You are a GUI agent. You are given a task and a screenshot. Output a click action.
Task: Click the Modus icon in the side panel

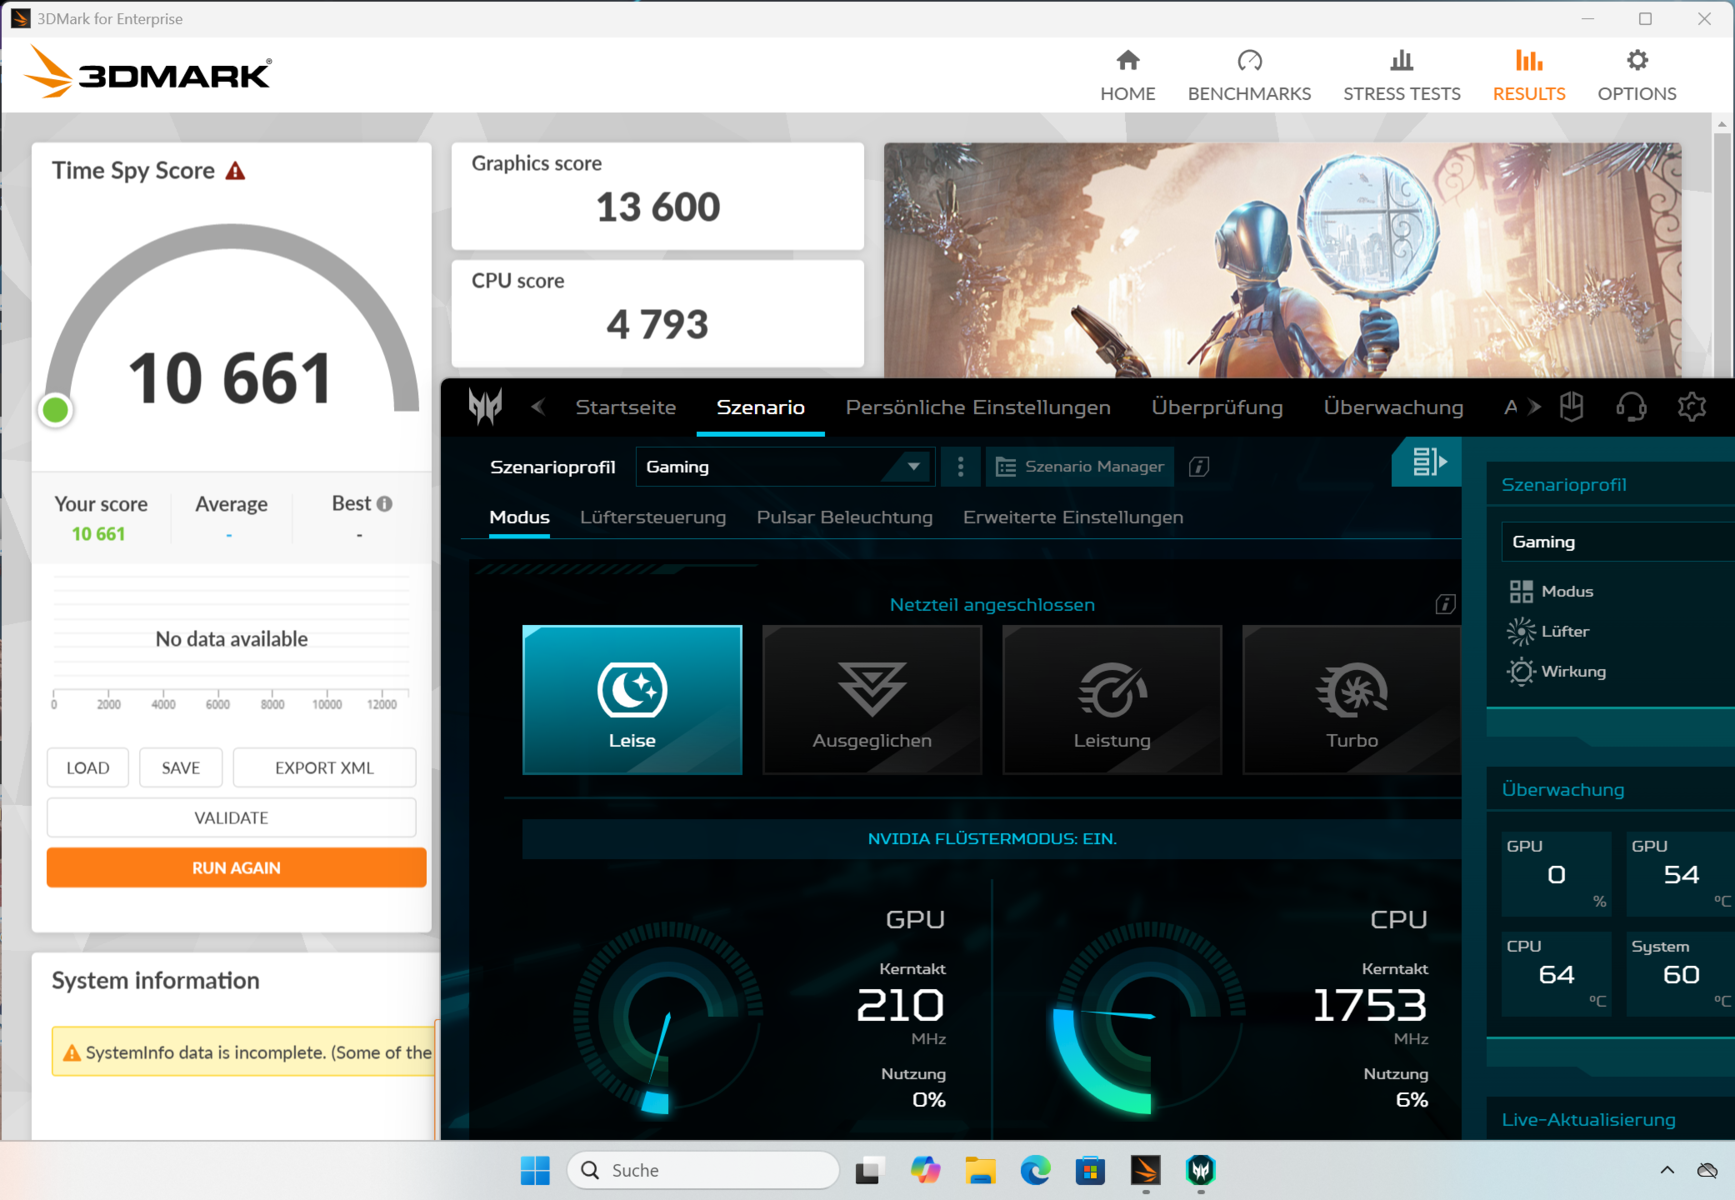(1521, 592)
